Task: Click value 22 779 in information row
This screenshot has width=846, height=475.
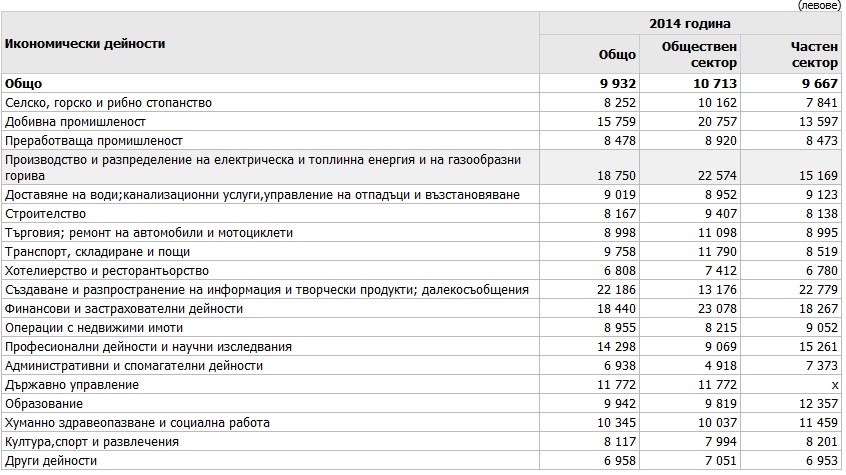Action: point(818,289)
